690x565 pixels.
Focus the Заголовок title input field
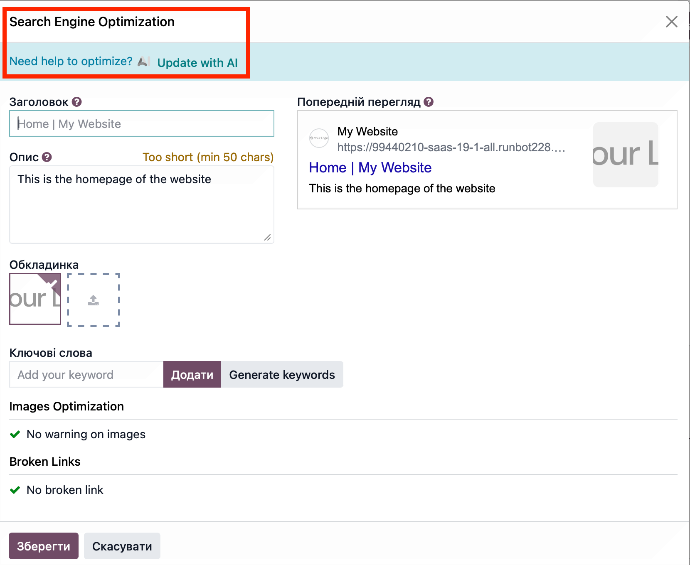(141, 124)
